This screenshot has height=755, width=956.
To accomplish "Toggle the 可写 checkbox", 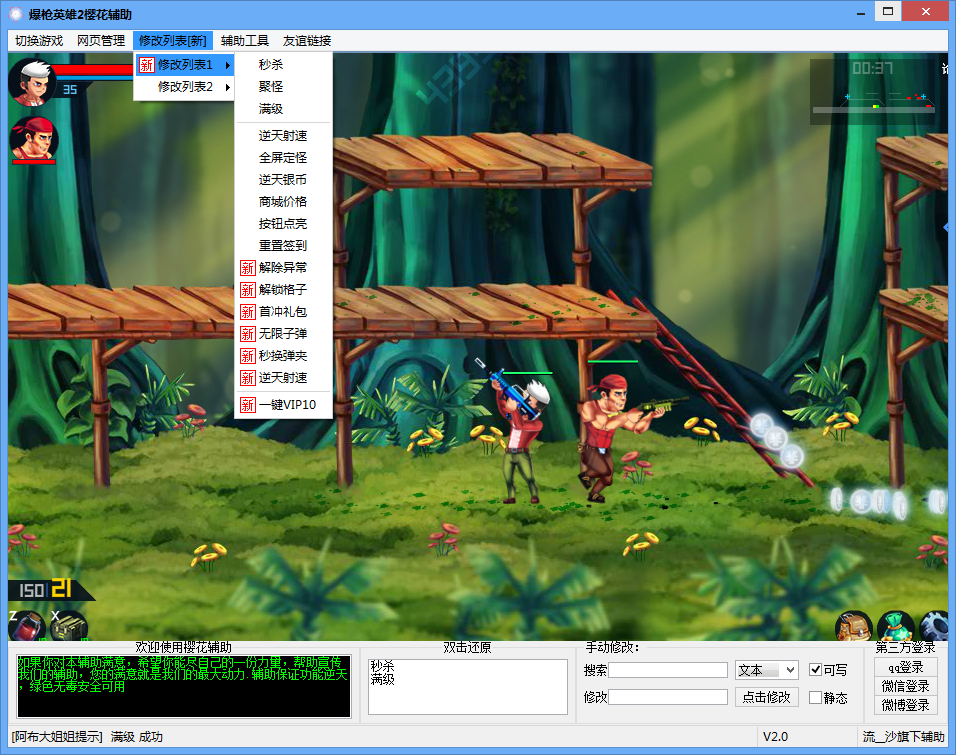I will point(815,670).
